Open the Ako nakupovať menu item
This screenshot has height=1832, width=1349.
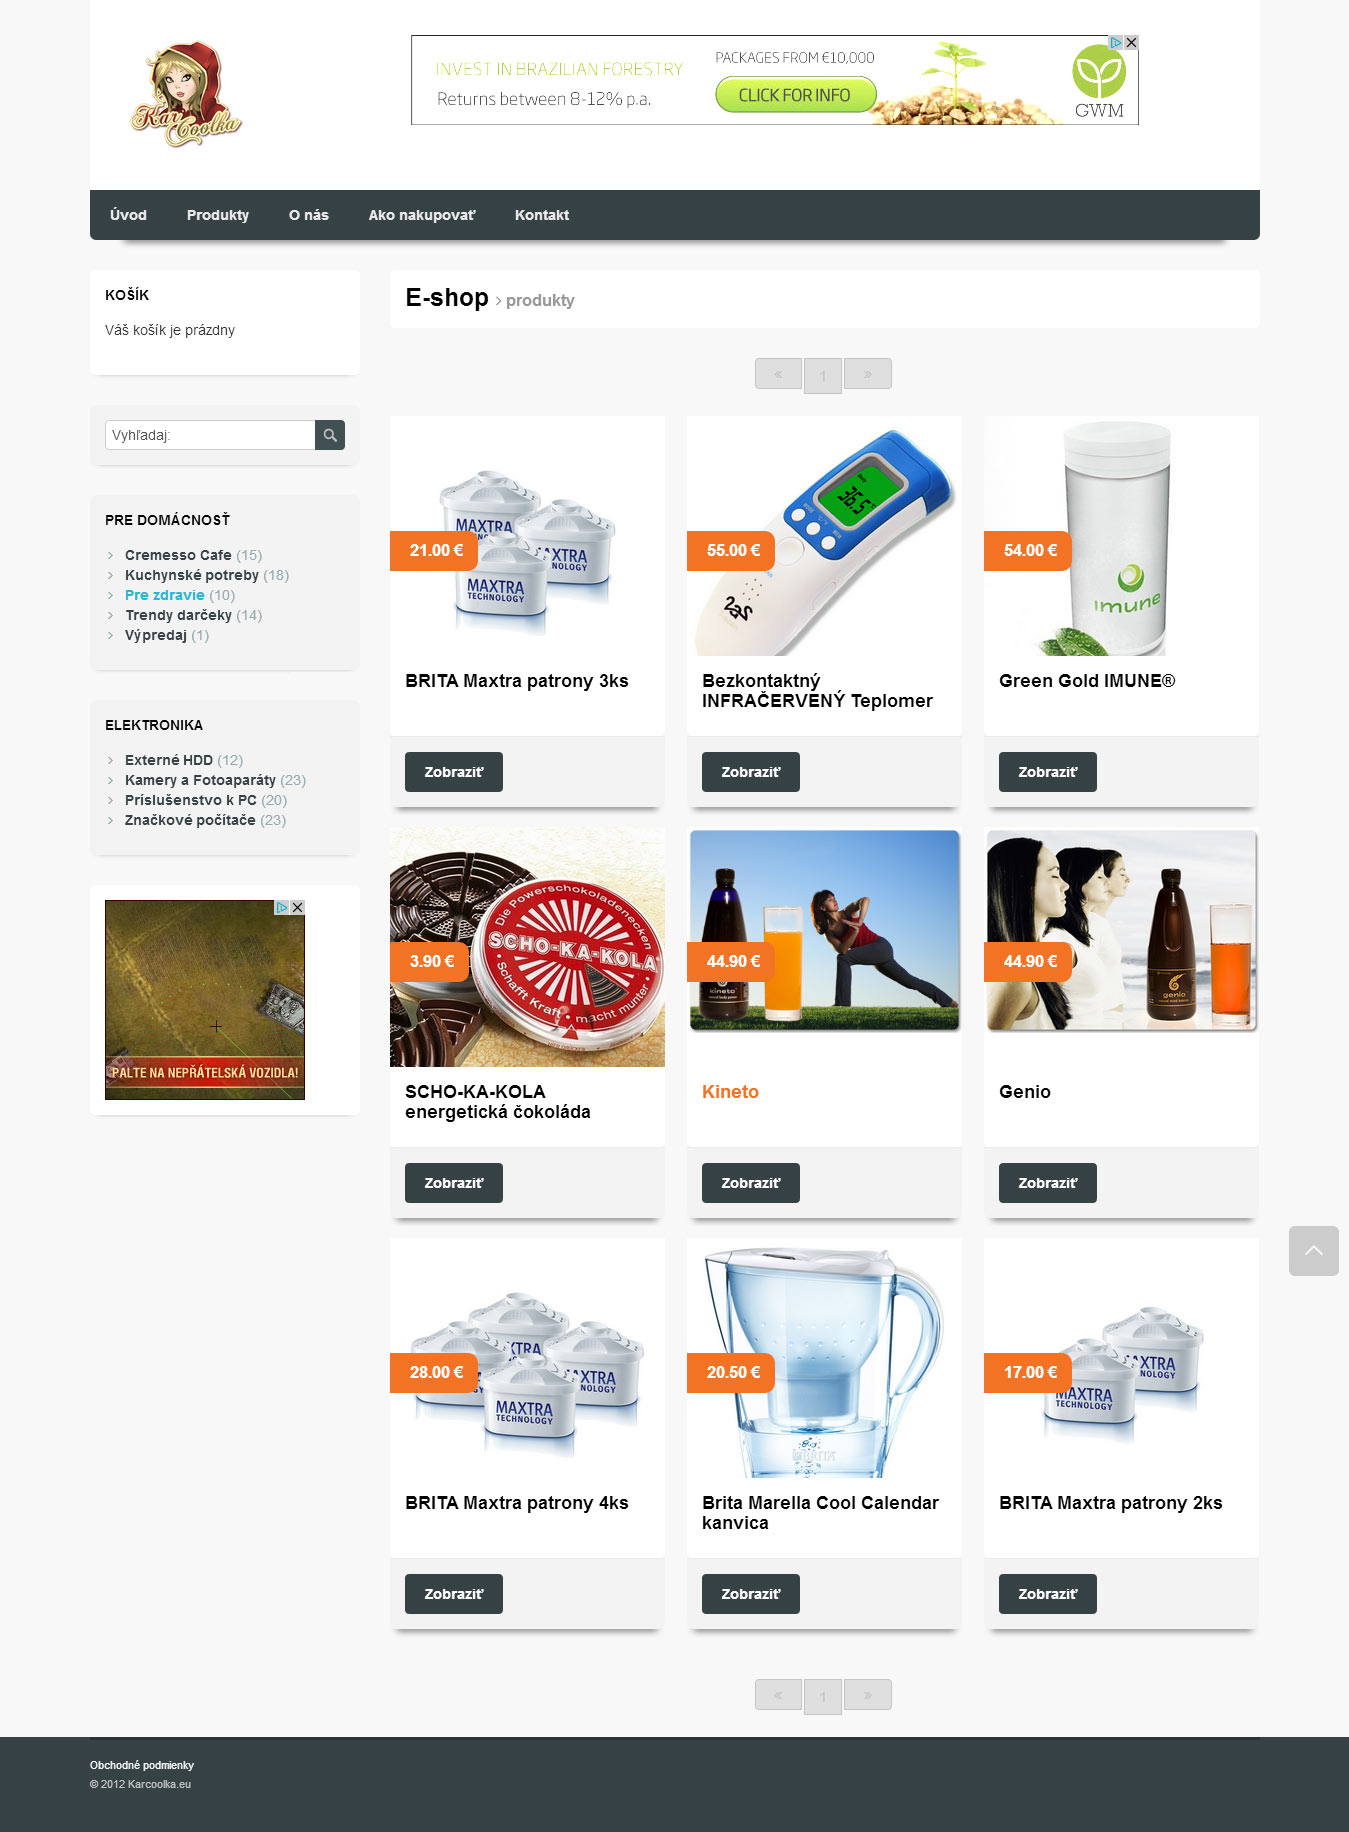click(x=422, y=215)
